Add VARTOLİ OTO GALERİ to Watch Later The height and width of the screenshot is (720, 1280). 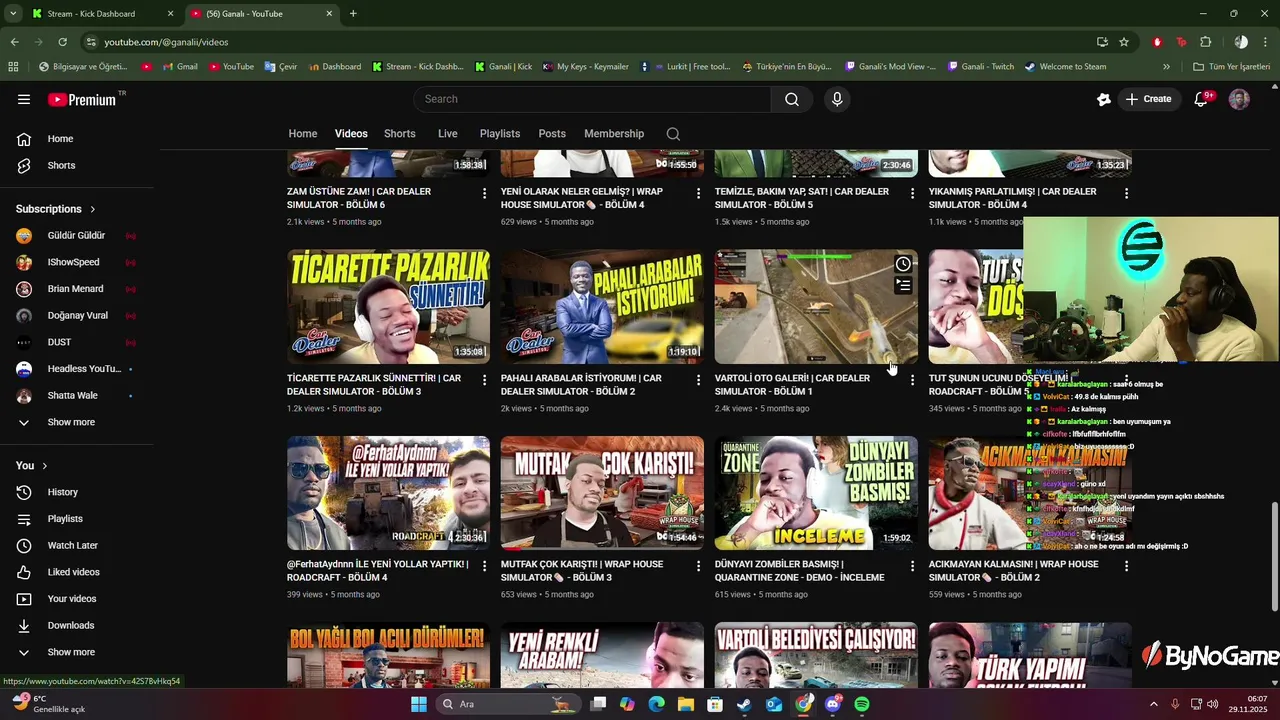(x=903, y=264)
